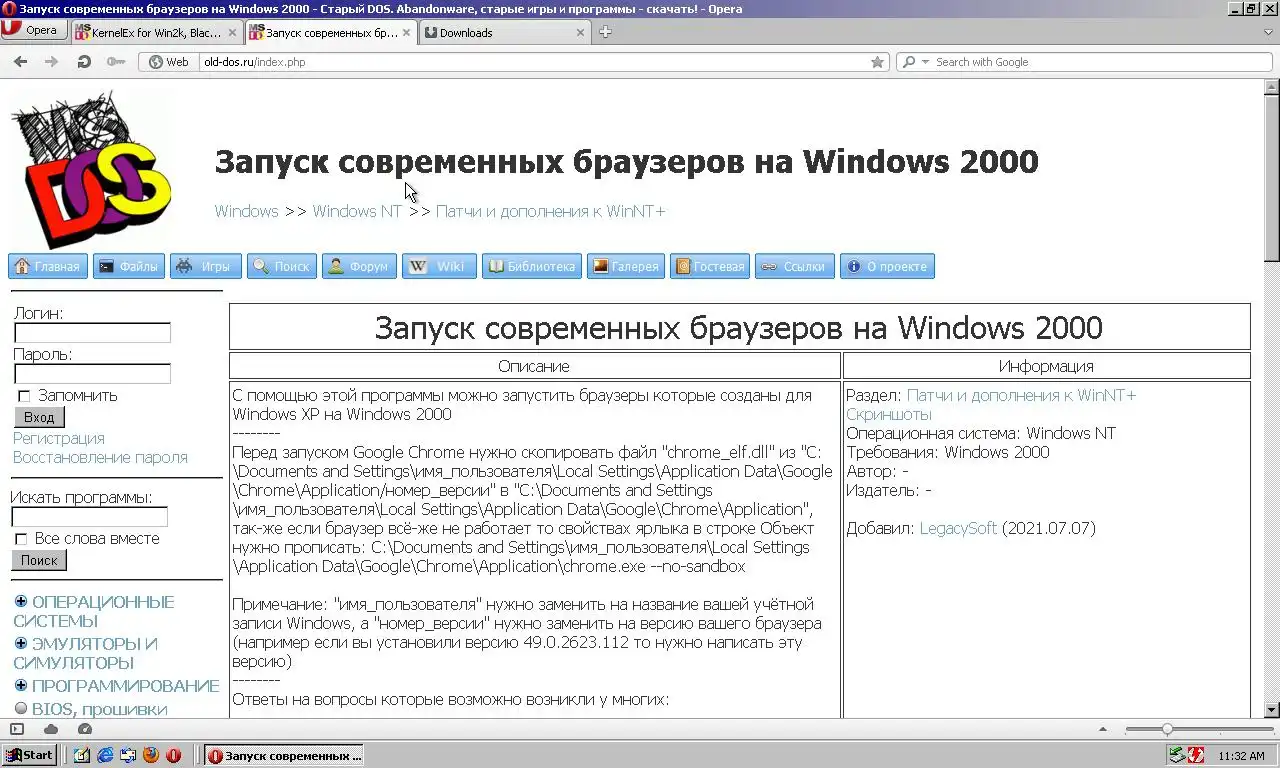This screenshot has width=1280, height=768.
Task: Open the Восстановление пароля link
Action: click(x=100, y=457)
